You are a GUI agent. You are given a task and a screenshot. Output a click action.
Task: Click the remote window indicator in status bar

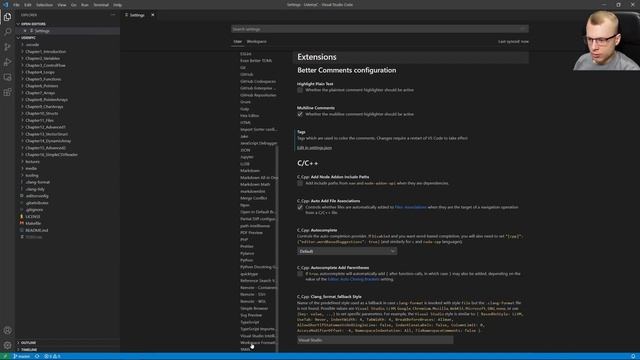point(5,356)
